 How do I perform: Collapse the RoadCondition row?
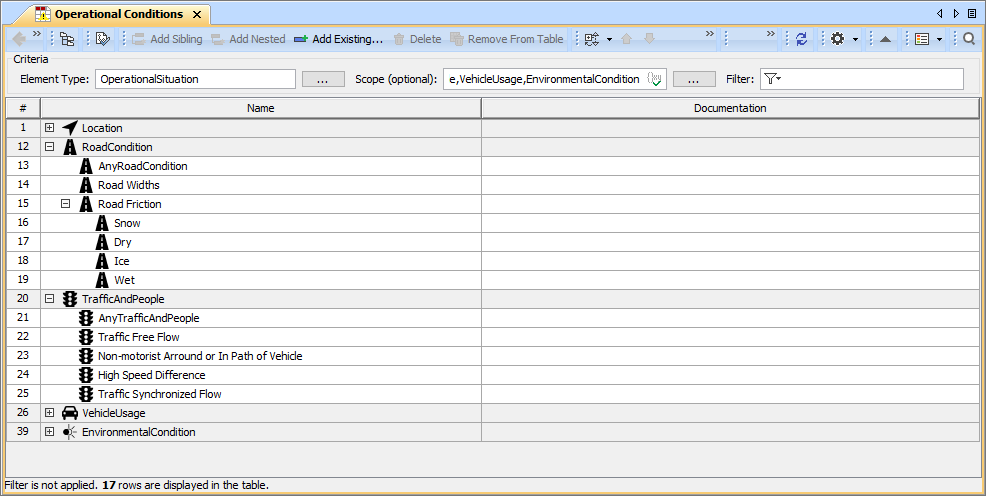pyautogui.click(x=50, y=146)
